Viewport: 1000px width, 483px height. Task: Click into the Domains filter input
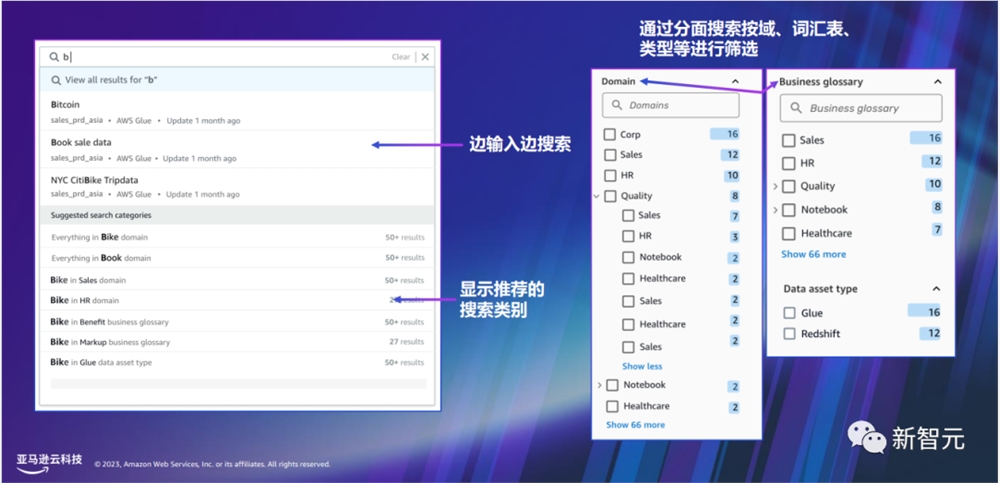(671, 105)
